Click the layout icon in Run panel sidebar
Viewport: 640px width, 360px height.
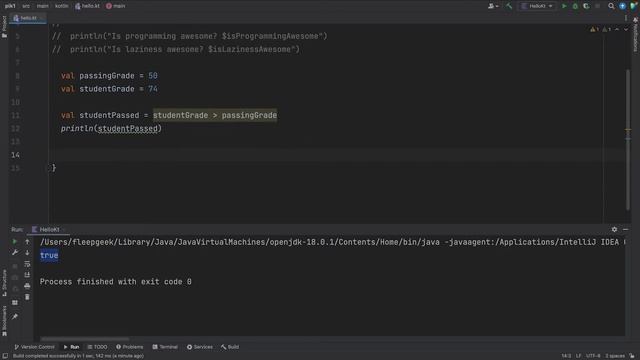pos(15,303)
